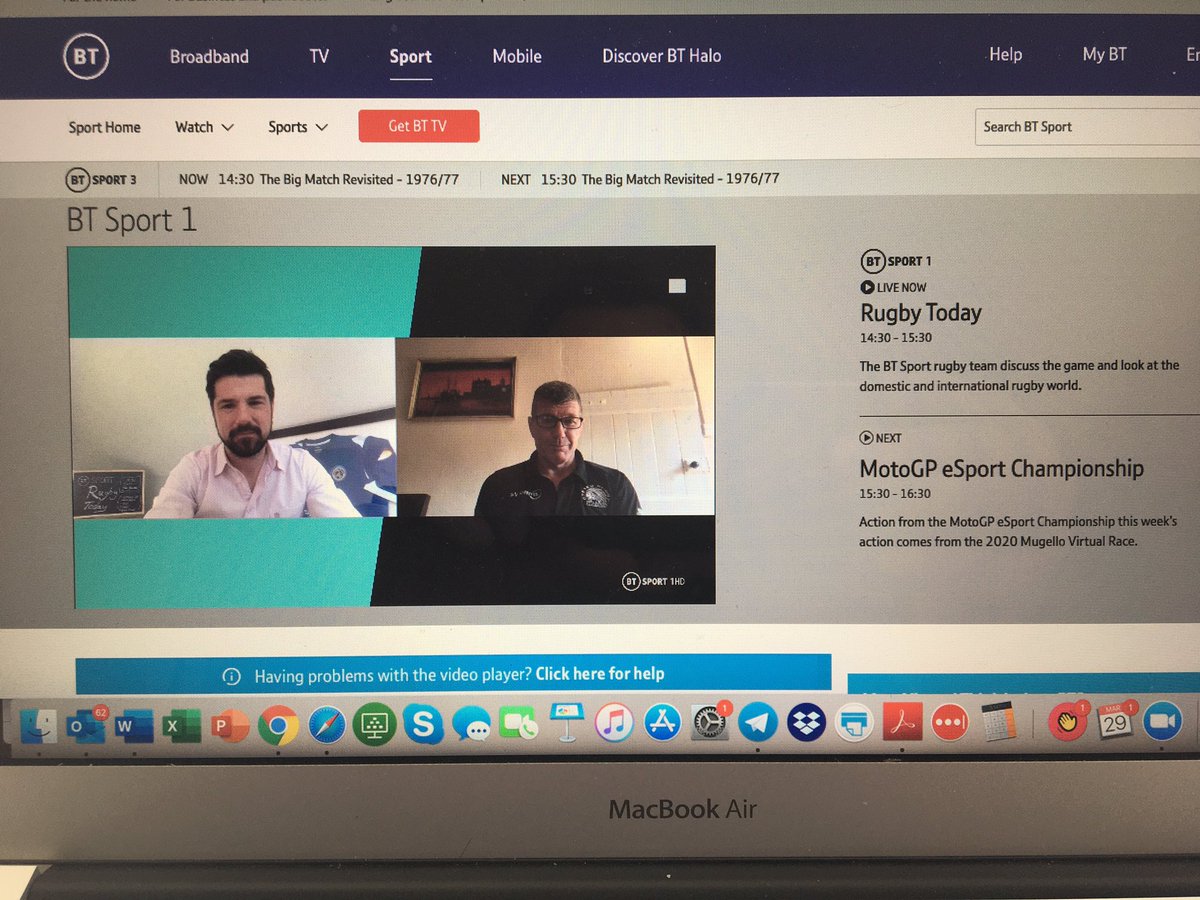Open FaceTime from the dock
This screenshot has width=1200, height=900.
(518, 725)
